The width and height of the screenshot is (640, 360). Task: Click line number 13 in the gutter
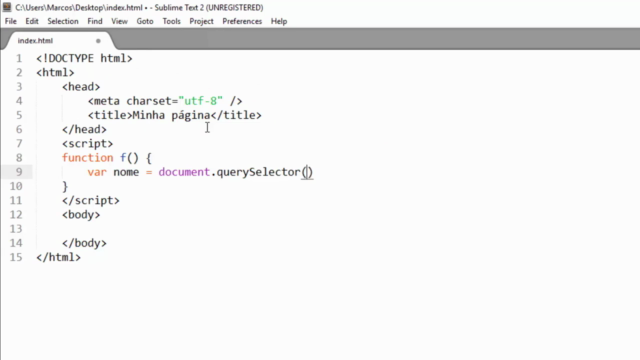click(16, 229)
